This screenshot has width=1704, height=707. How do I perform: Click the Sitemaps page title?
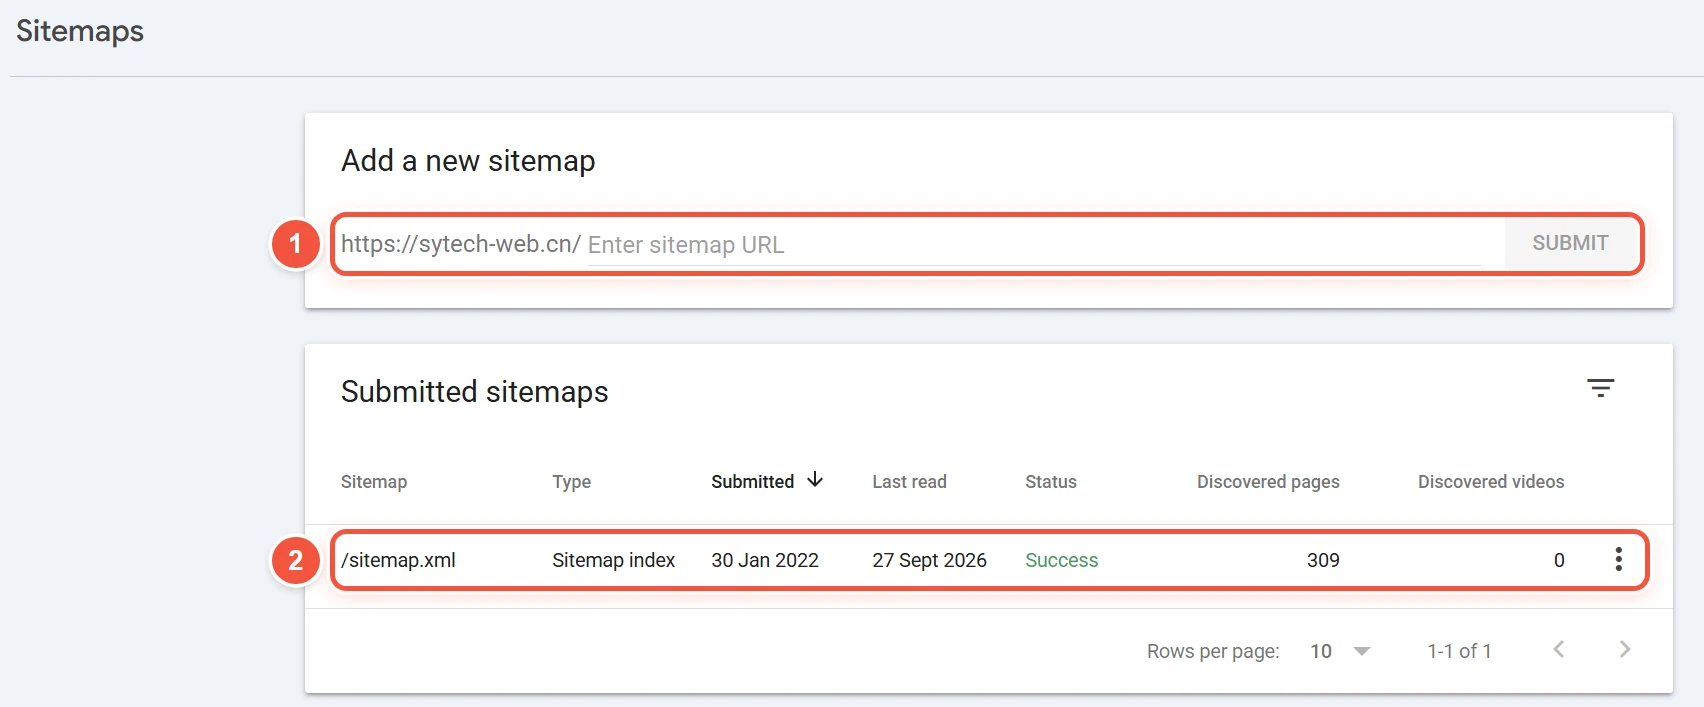(80, 32)
